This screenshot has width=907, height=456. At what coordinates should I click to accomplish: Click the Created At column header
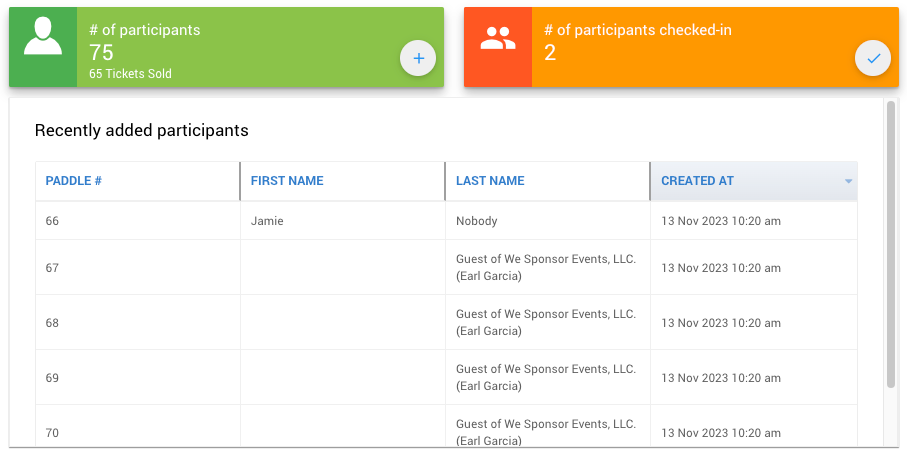698,181
